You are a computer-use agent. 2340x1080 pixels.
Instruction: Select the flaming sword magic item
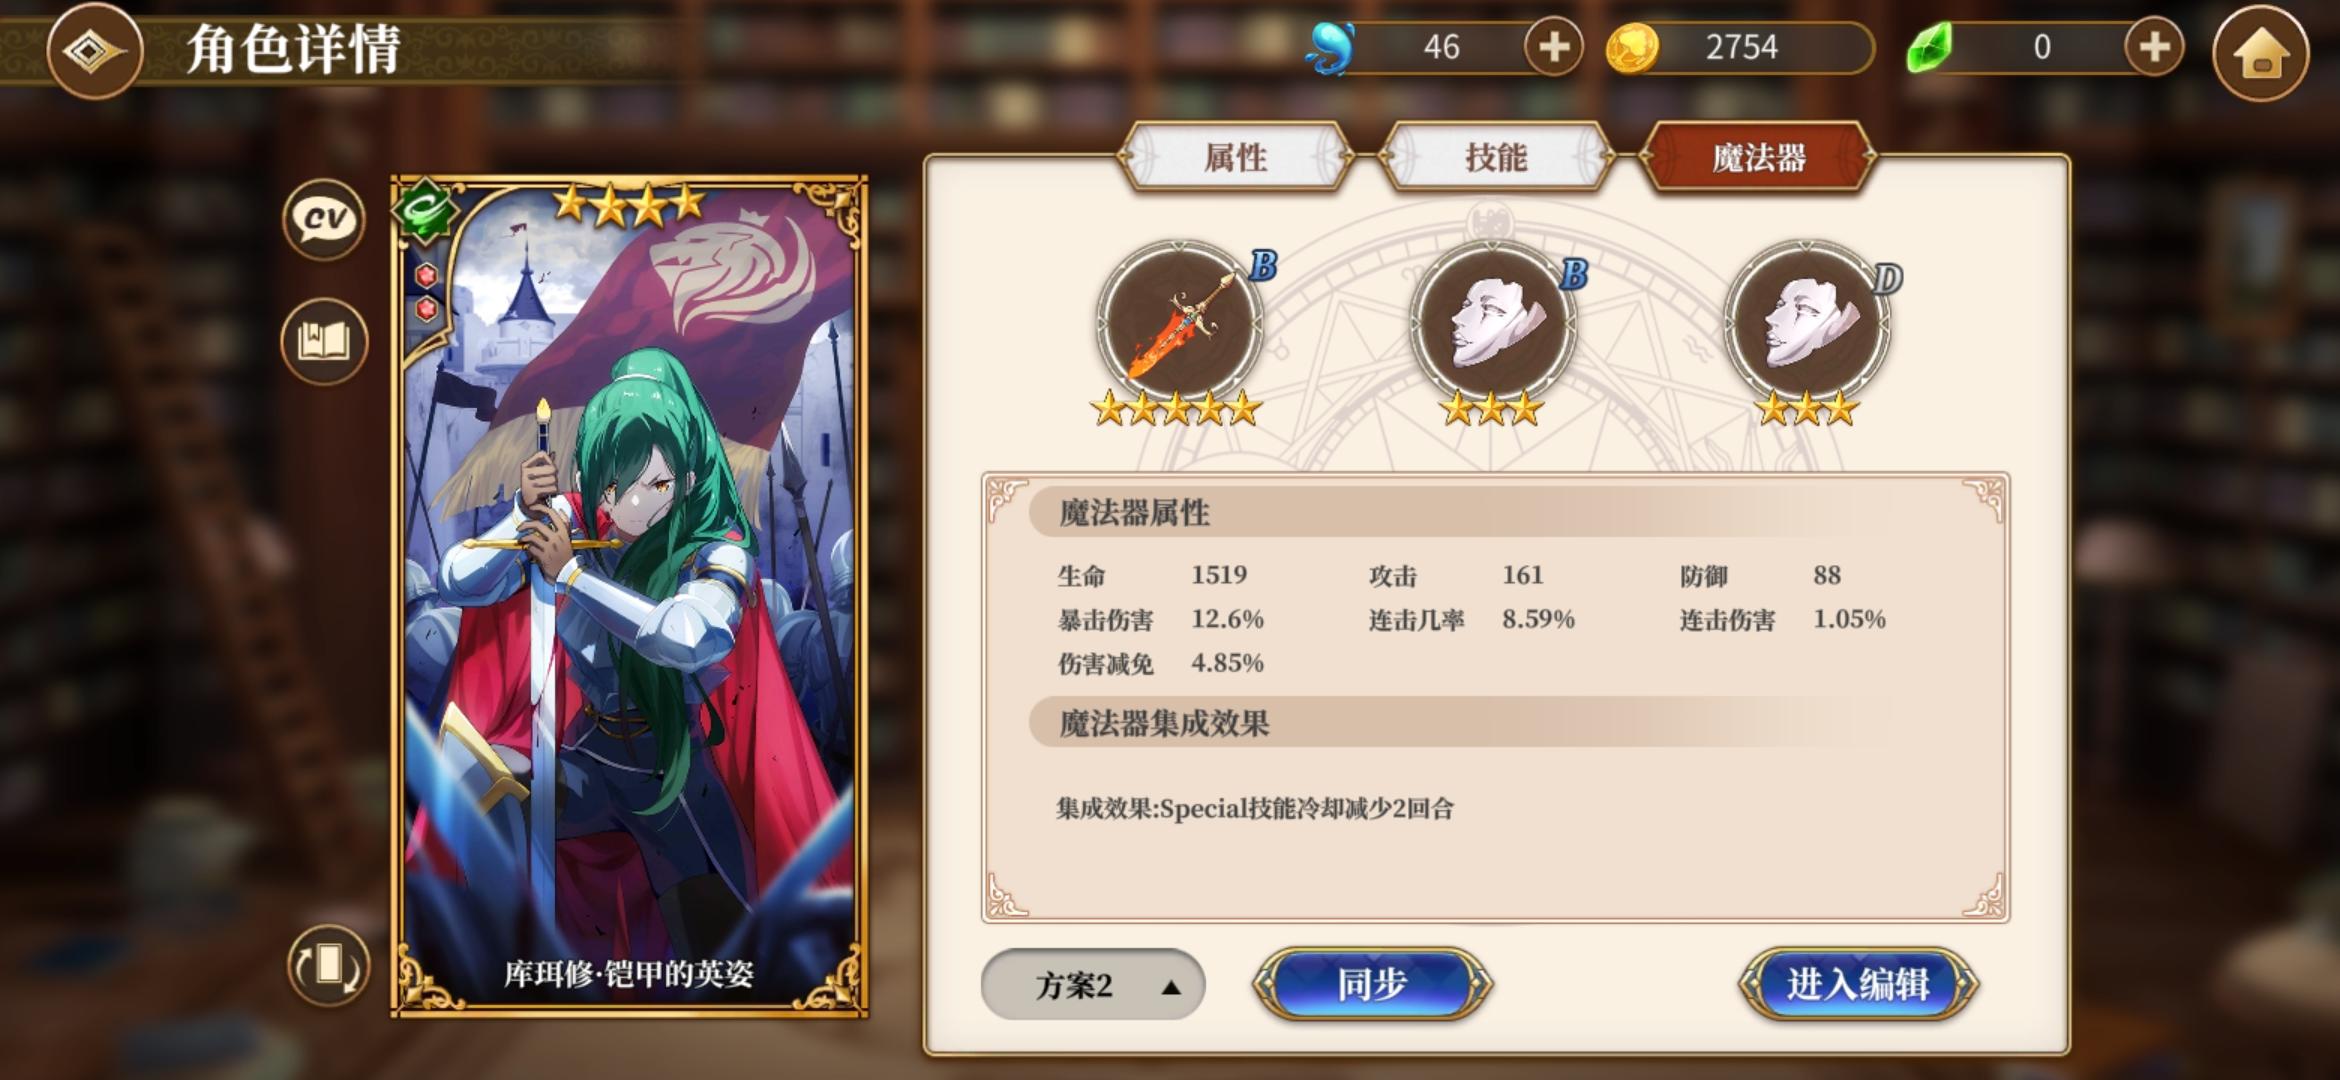(x=1179, y=324)
